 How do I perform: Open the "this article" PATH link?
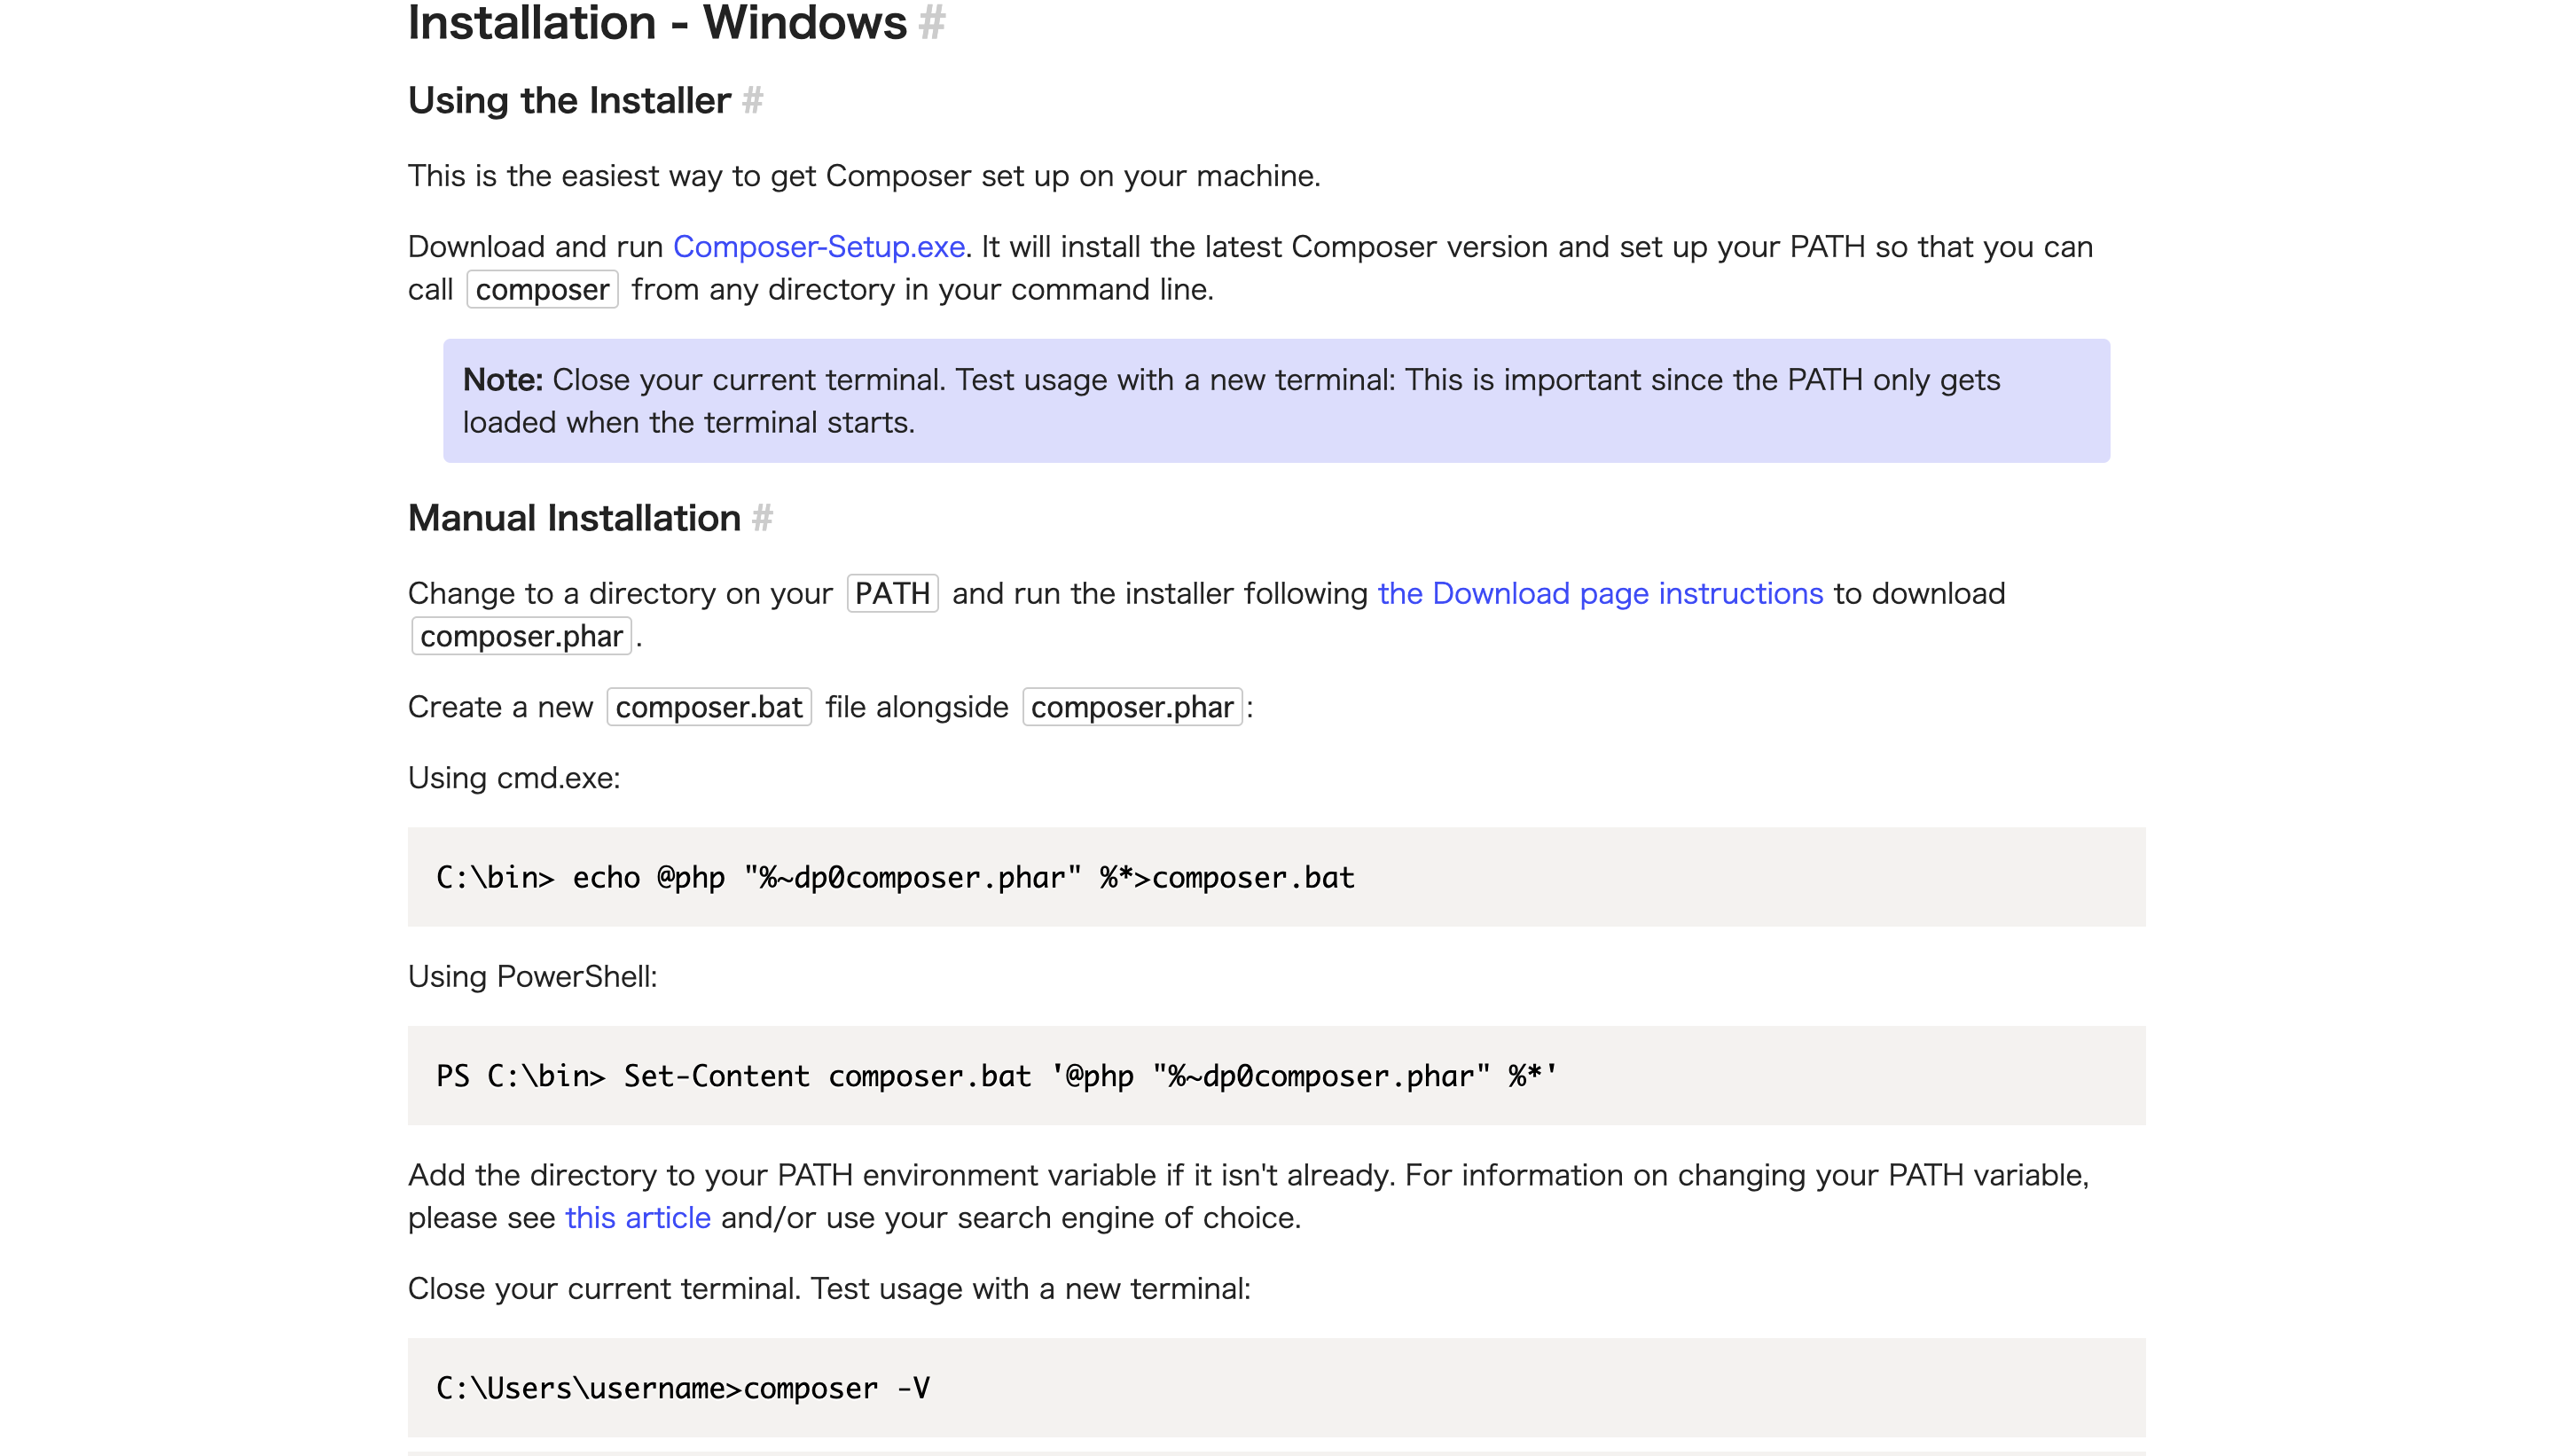coord(637,1217)
